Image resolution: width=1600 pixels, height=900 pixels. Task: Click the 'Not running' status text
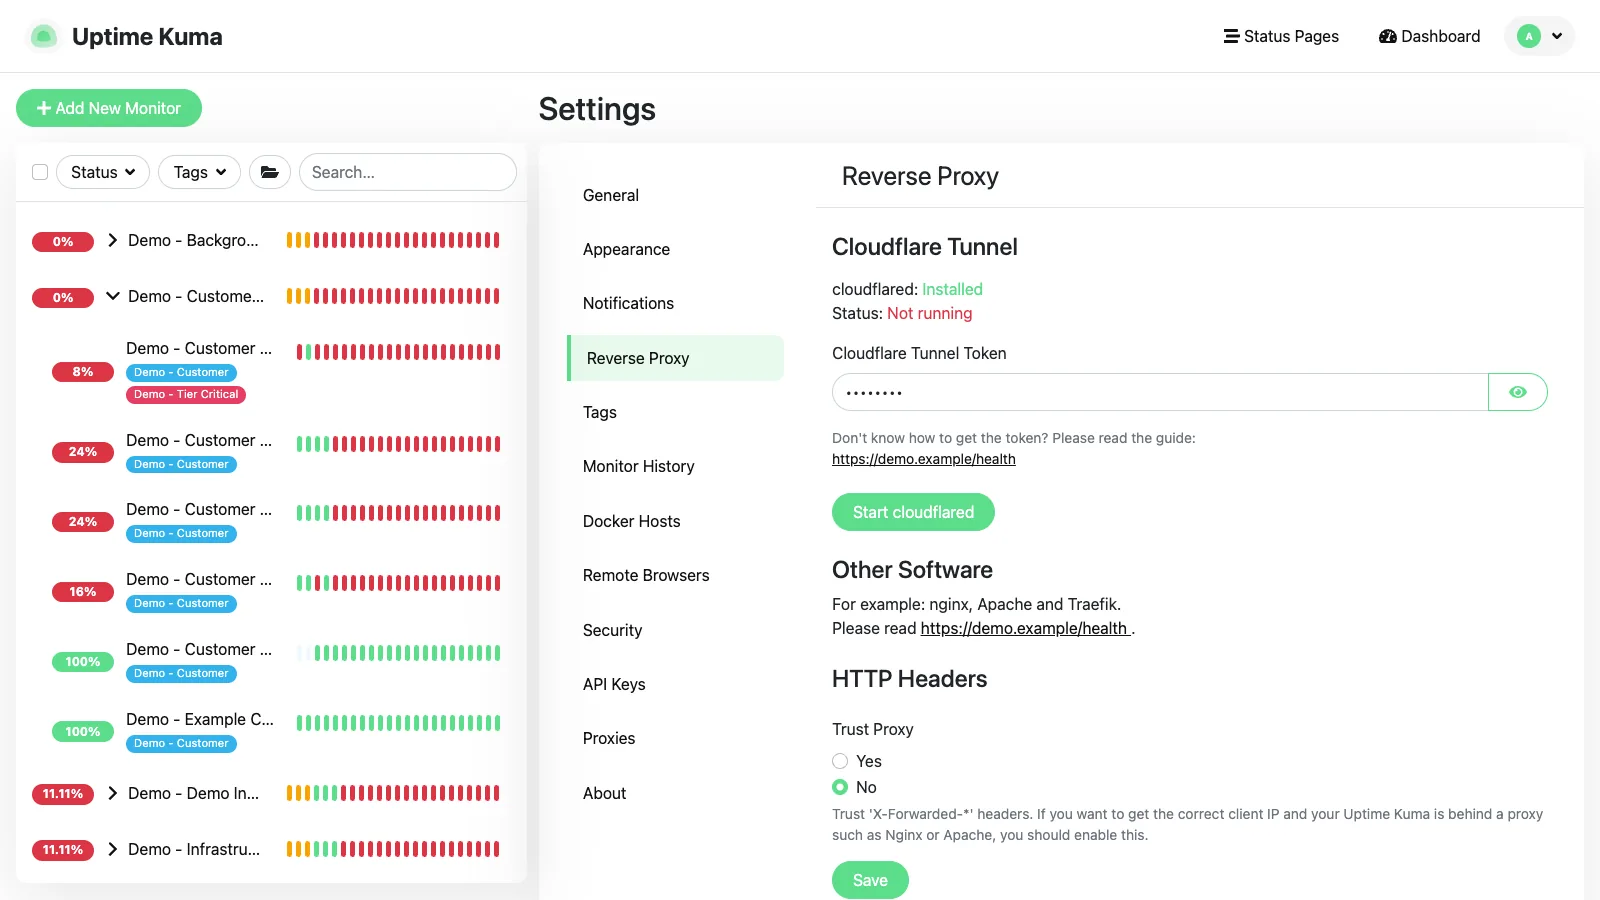[x=929, y=313]
